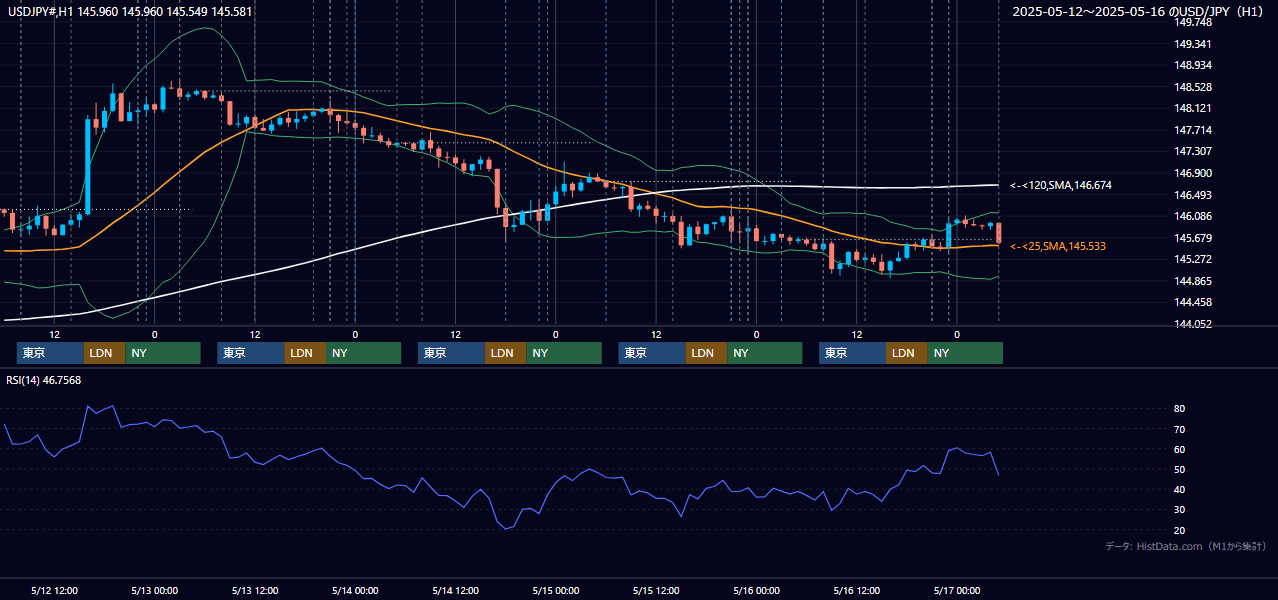Select the 2025-05-12～2025-05-16 date range title

coord(1139,12)
